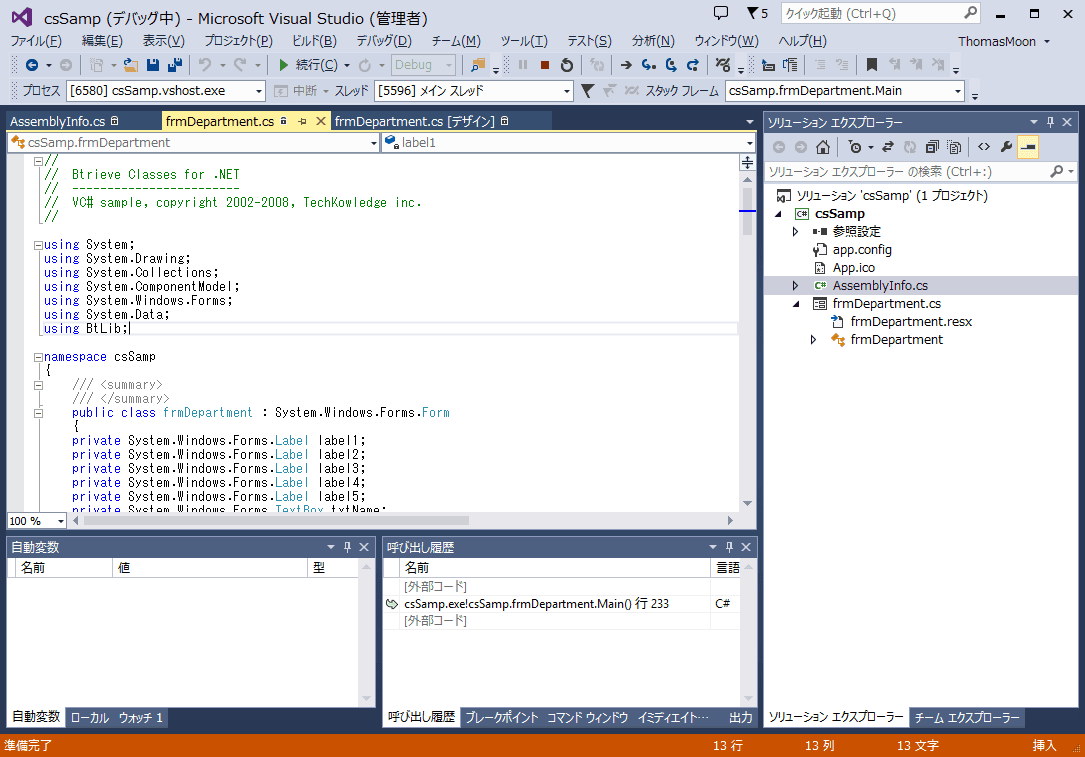Switch to the ローカル tab
This screenshot has height=757, width=1085.
(x=90, y=718)
